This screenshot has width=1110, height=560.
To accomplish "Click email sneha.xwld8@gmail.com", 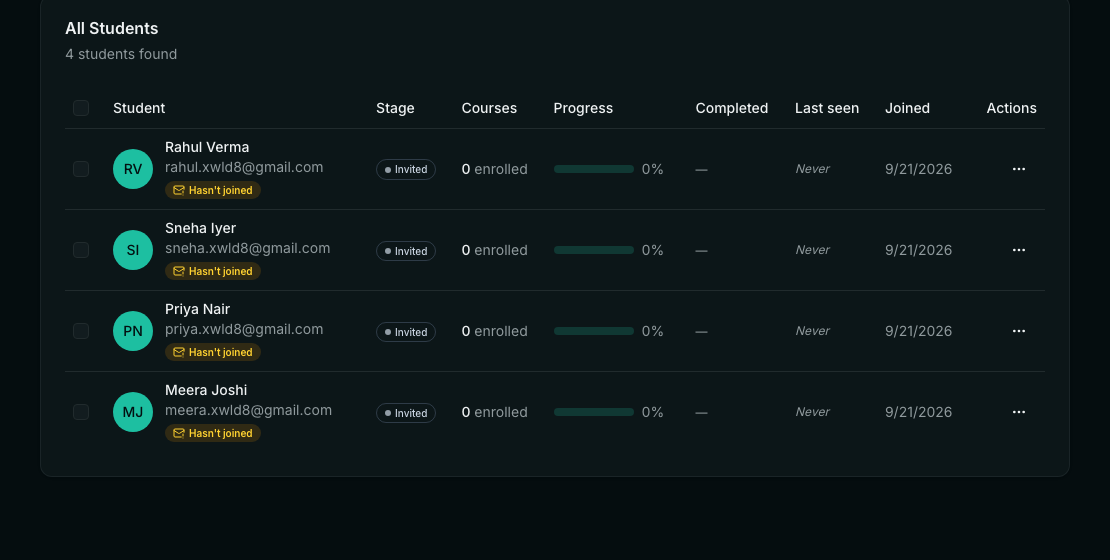I will coord(248,248).
